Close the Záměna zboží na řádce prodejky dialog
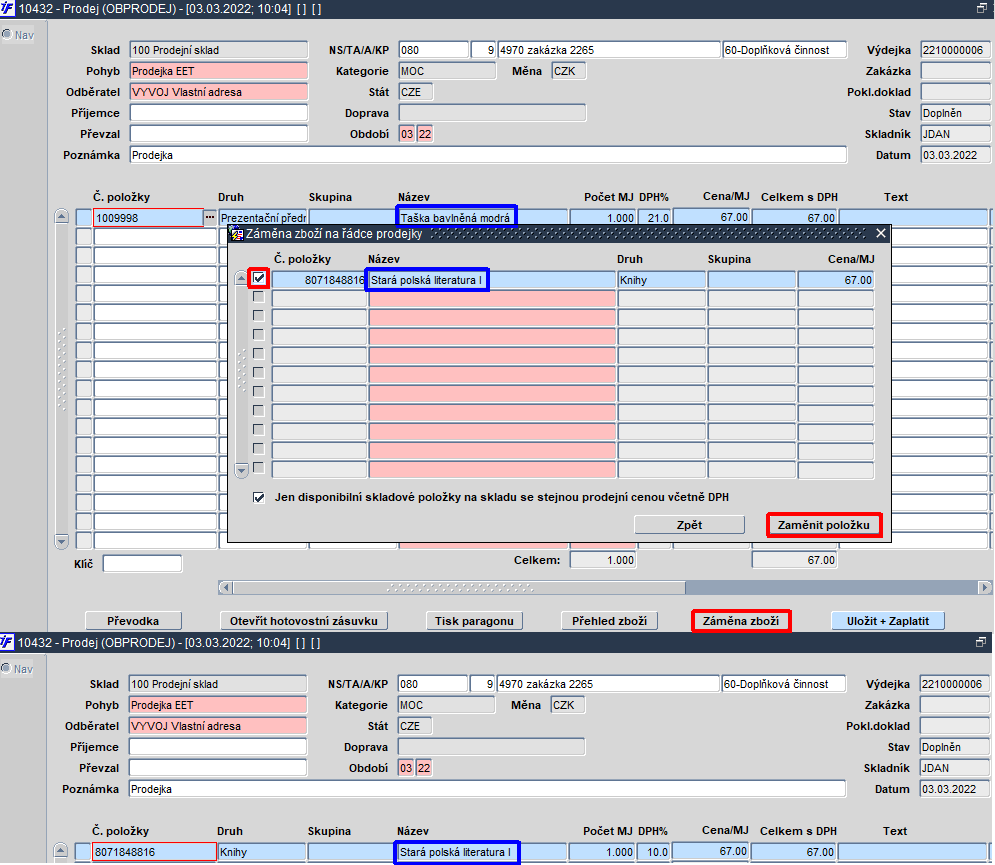 pos(881,234)
